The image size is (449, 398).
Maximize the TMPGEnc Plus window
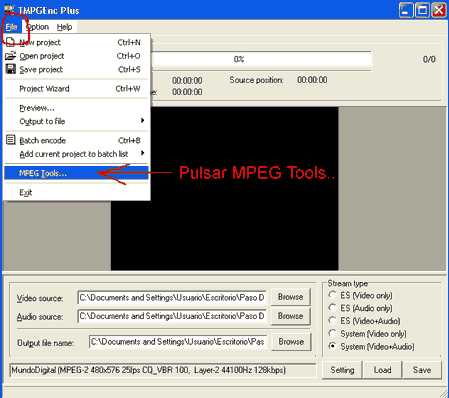point(422,10)
